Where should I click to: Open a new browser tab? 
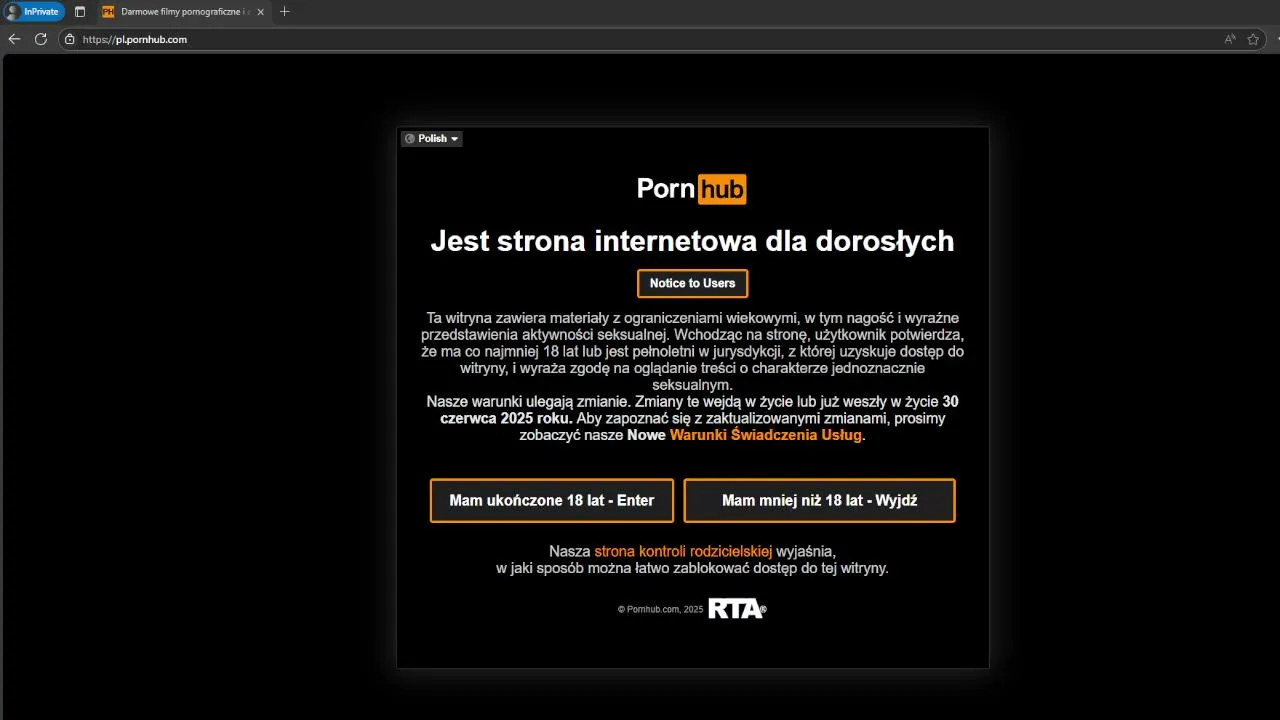(x=285, y=12)
